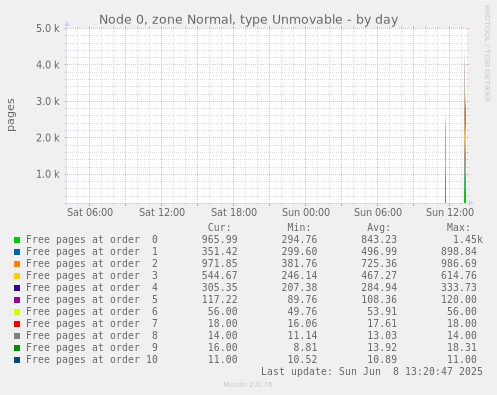Click the 'Sat 06:00' time label

pos(90,212)
